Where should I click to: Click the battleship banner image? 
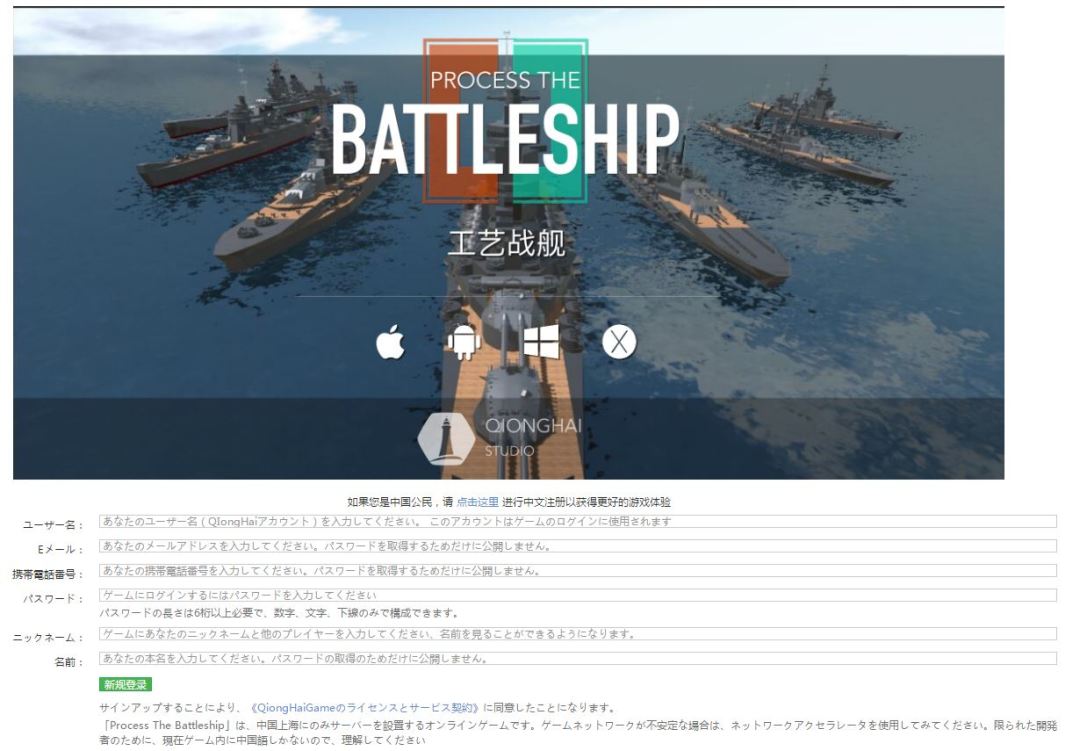(508, 243)
